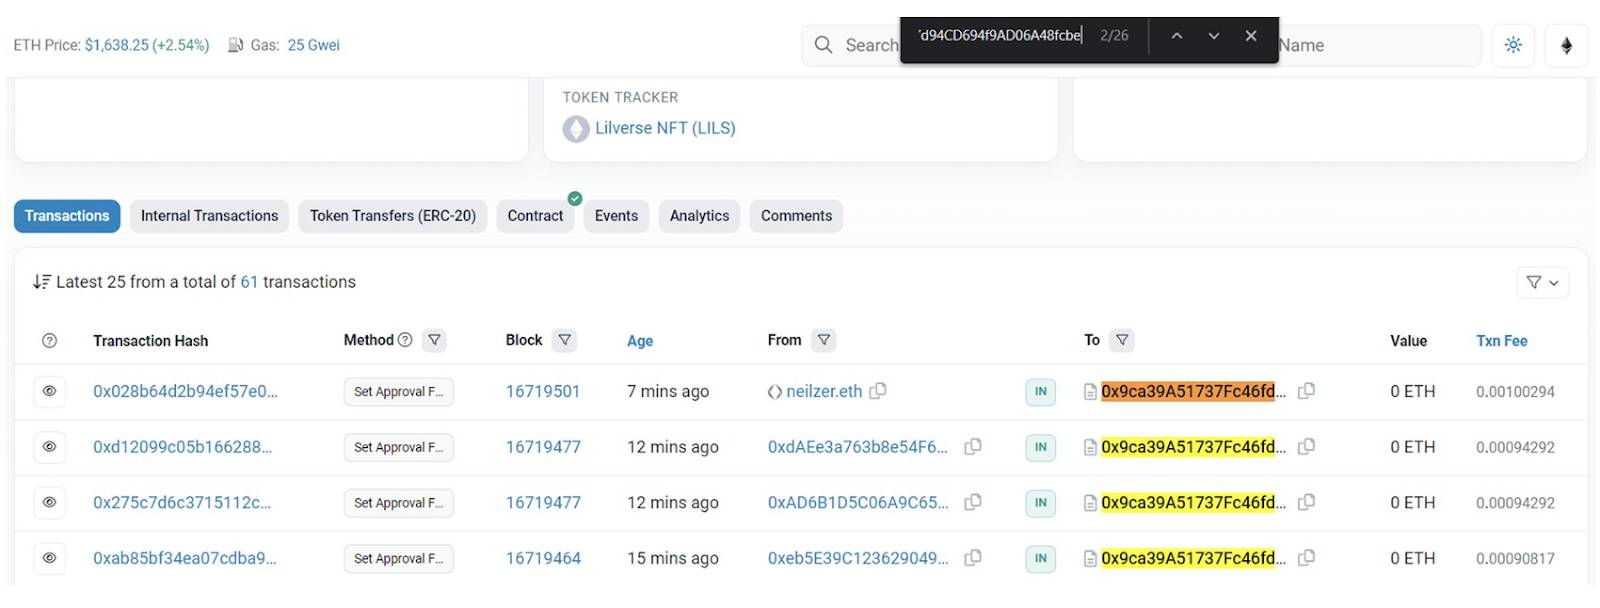Open block 16719464
Image resolution: width=1600 pixels, height=608 pixels.
[543, 558]
